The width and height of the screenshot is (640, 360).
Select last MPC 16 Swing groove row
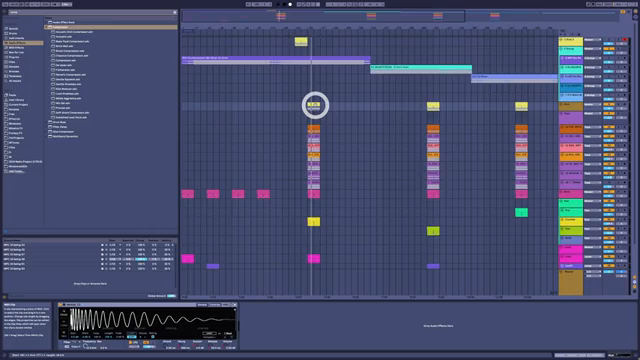click(89, 269)
